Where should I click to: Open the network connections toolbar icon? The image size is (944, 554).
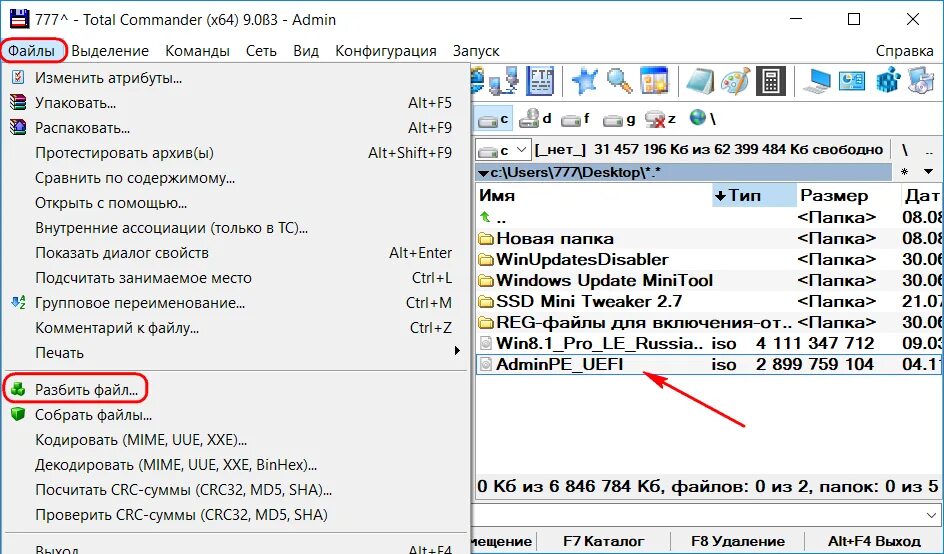point(503,81)
